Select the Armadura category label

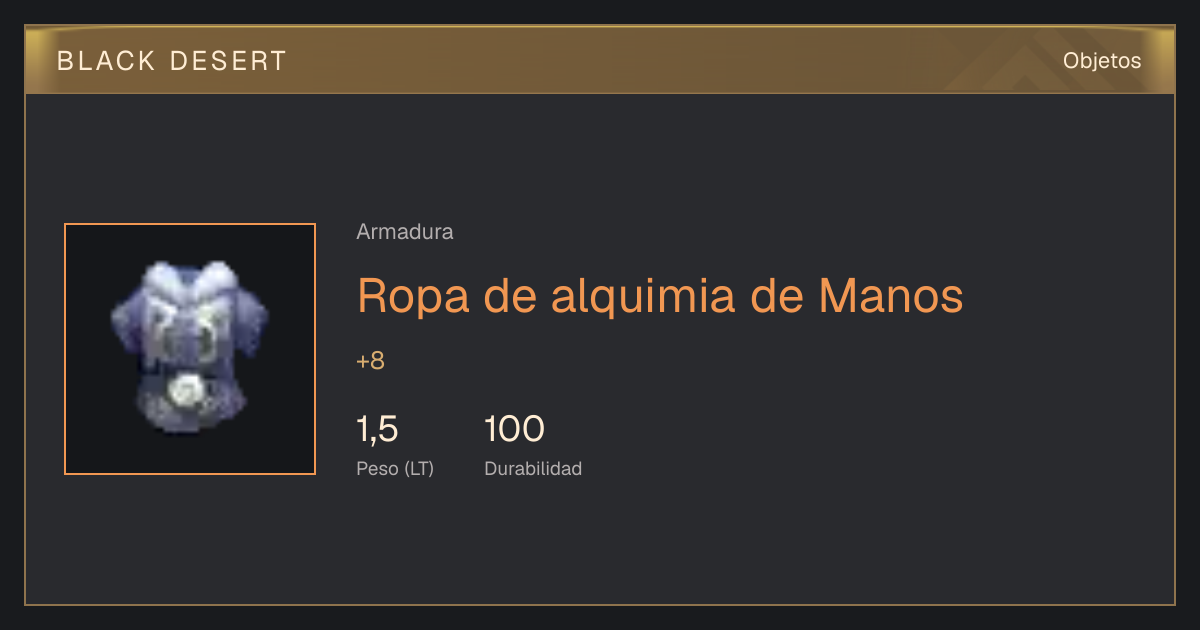click(x=405, y=232)
